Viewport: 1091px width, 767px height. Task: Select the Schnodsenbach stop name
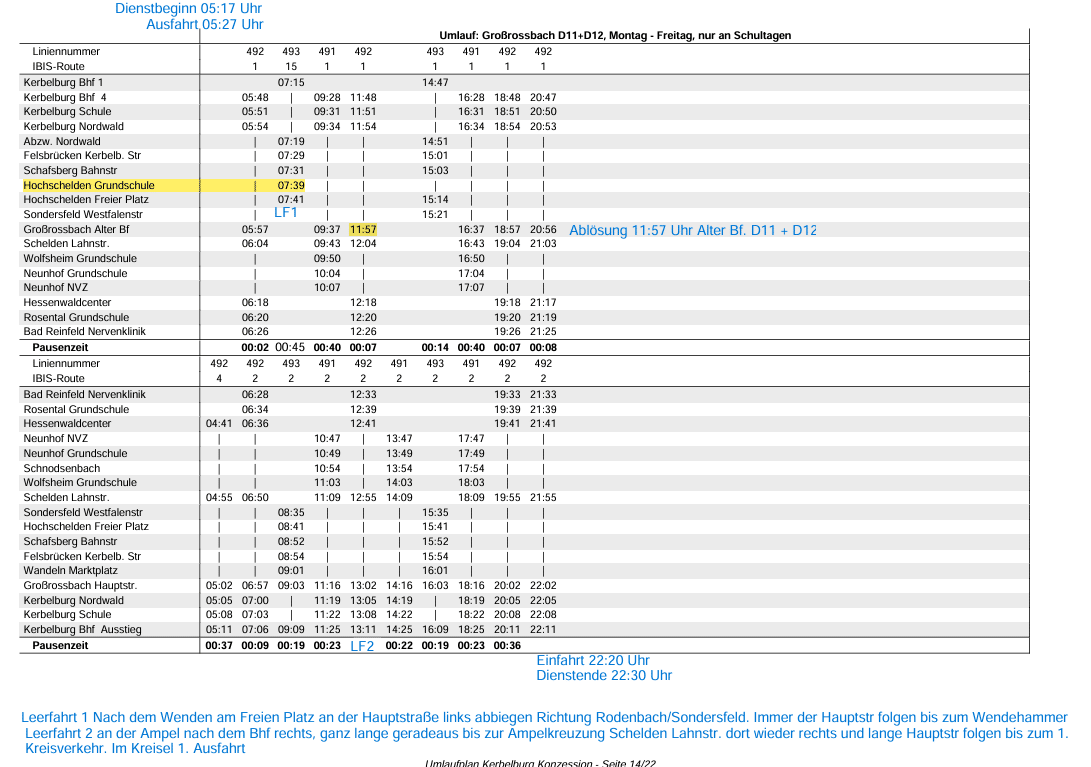coord(62,468)
